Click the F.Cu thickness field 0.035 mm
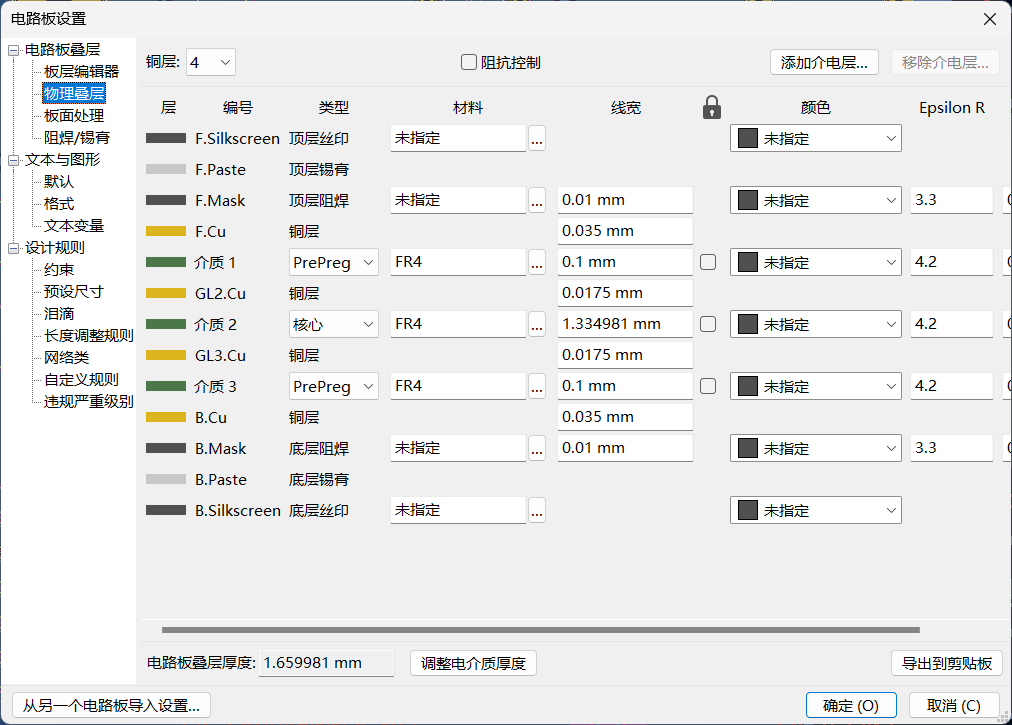Viewport: 1012px width, 725px height. [625, 231]
